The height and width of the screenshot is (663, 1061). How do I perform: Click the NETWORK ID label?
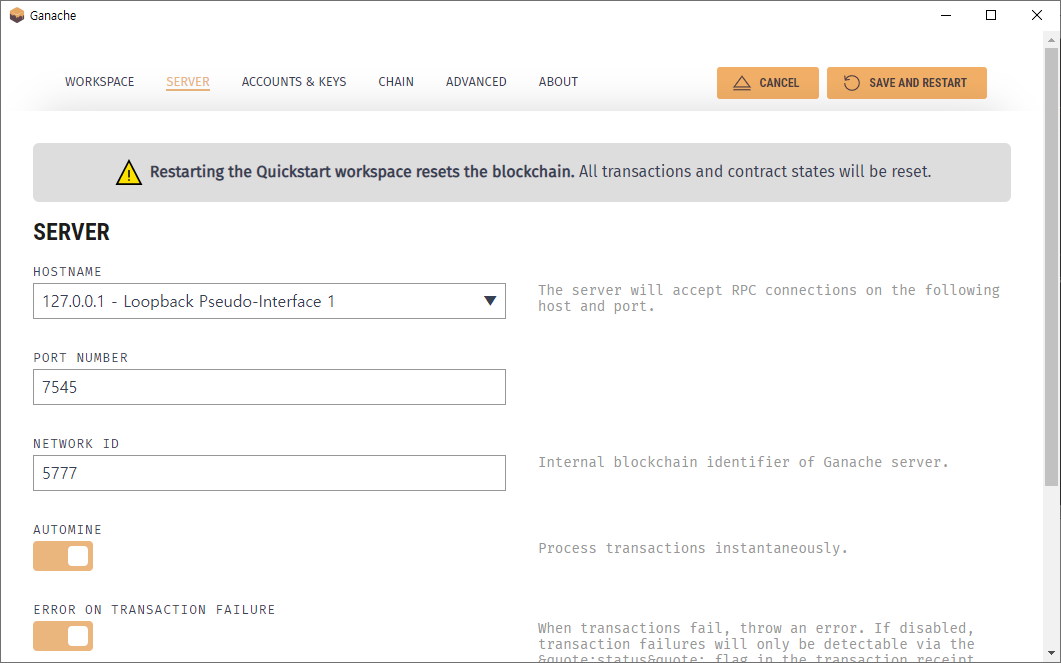point(76,444)
